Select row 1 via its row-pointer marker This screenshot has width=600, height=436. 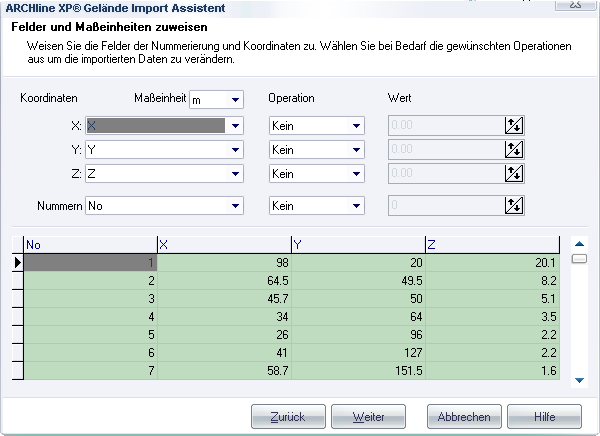(18, 263)
